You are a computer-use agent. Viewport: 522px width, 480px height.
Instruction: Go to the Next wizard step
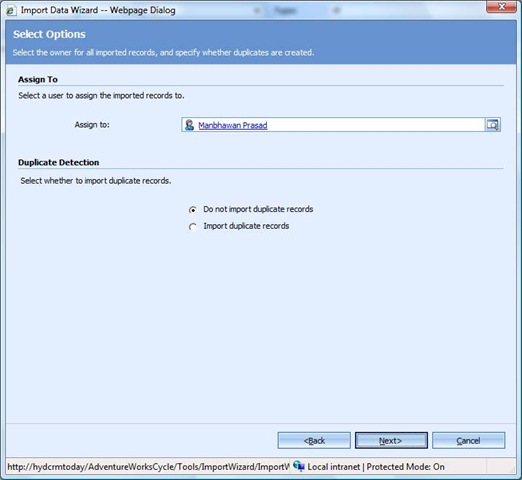(391, 440)
